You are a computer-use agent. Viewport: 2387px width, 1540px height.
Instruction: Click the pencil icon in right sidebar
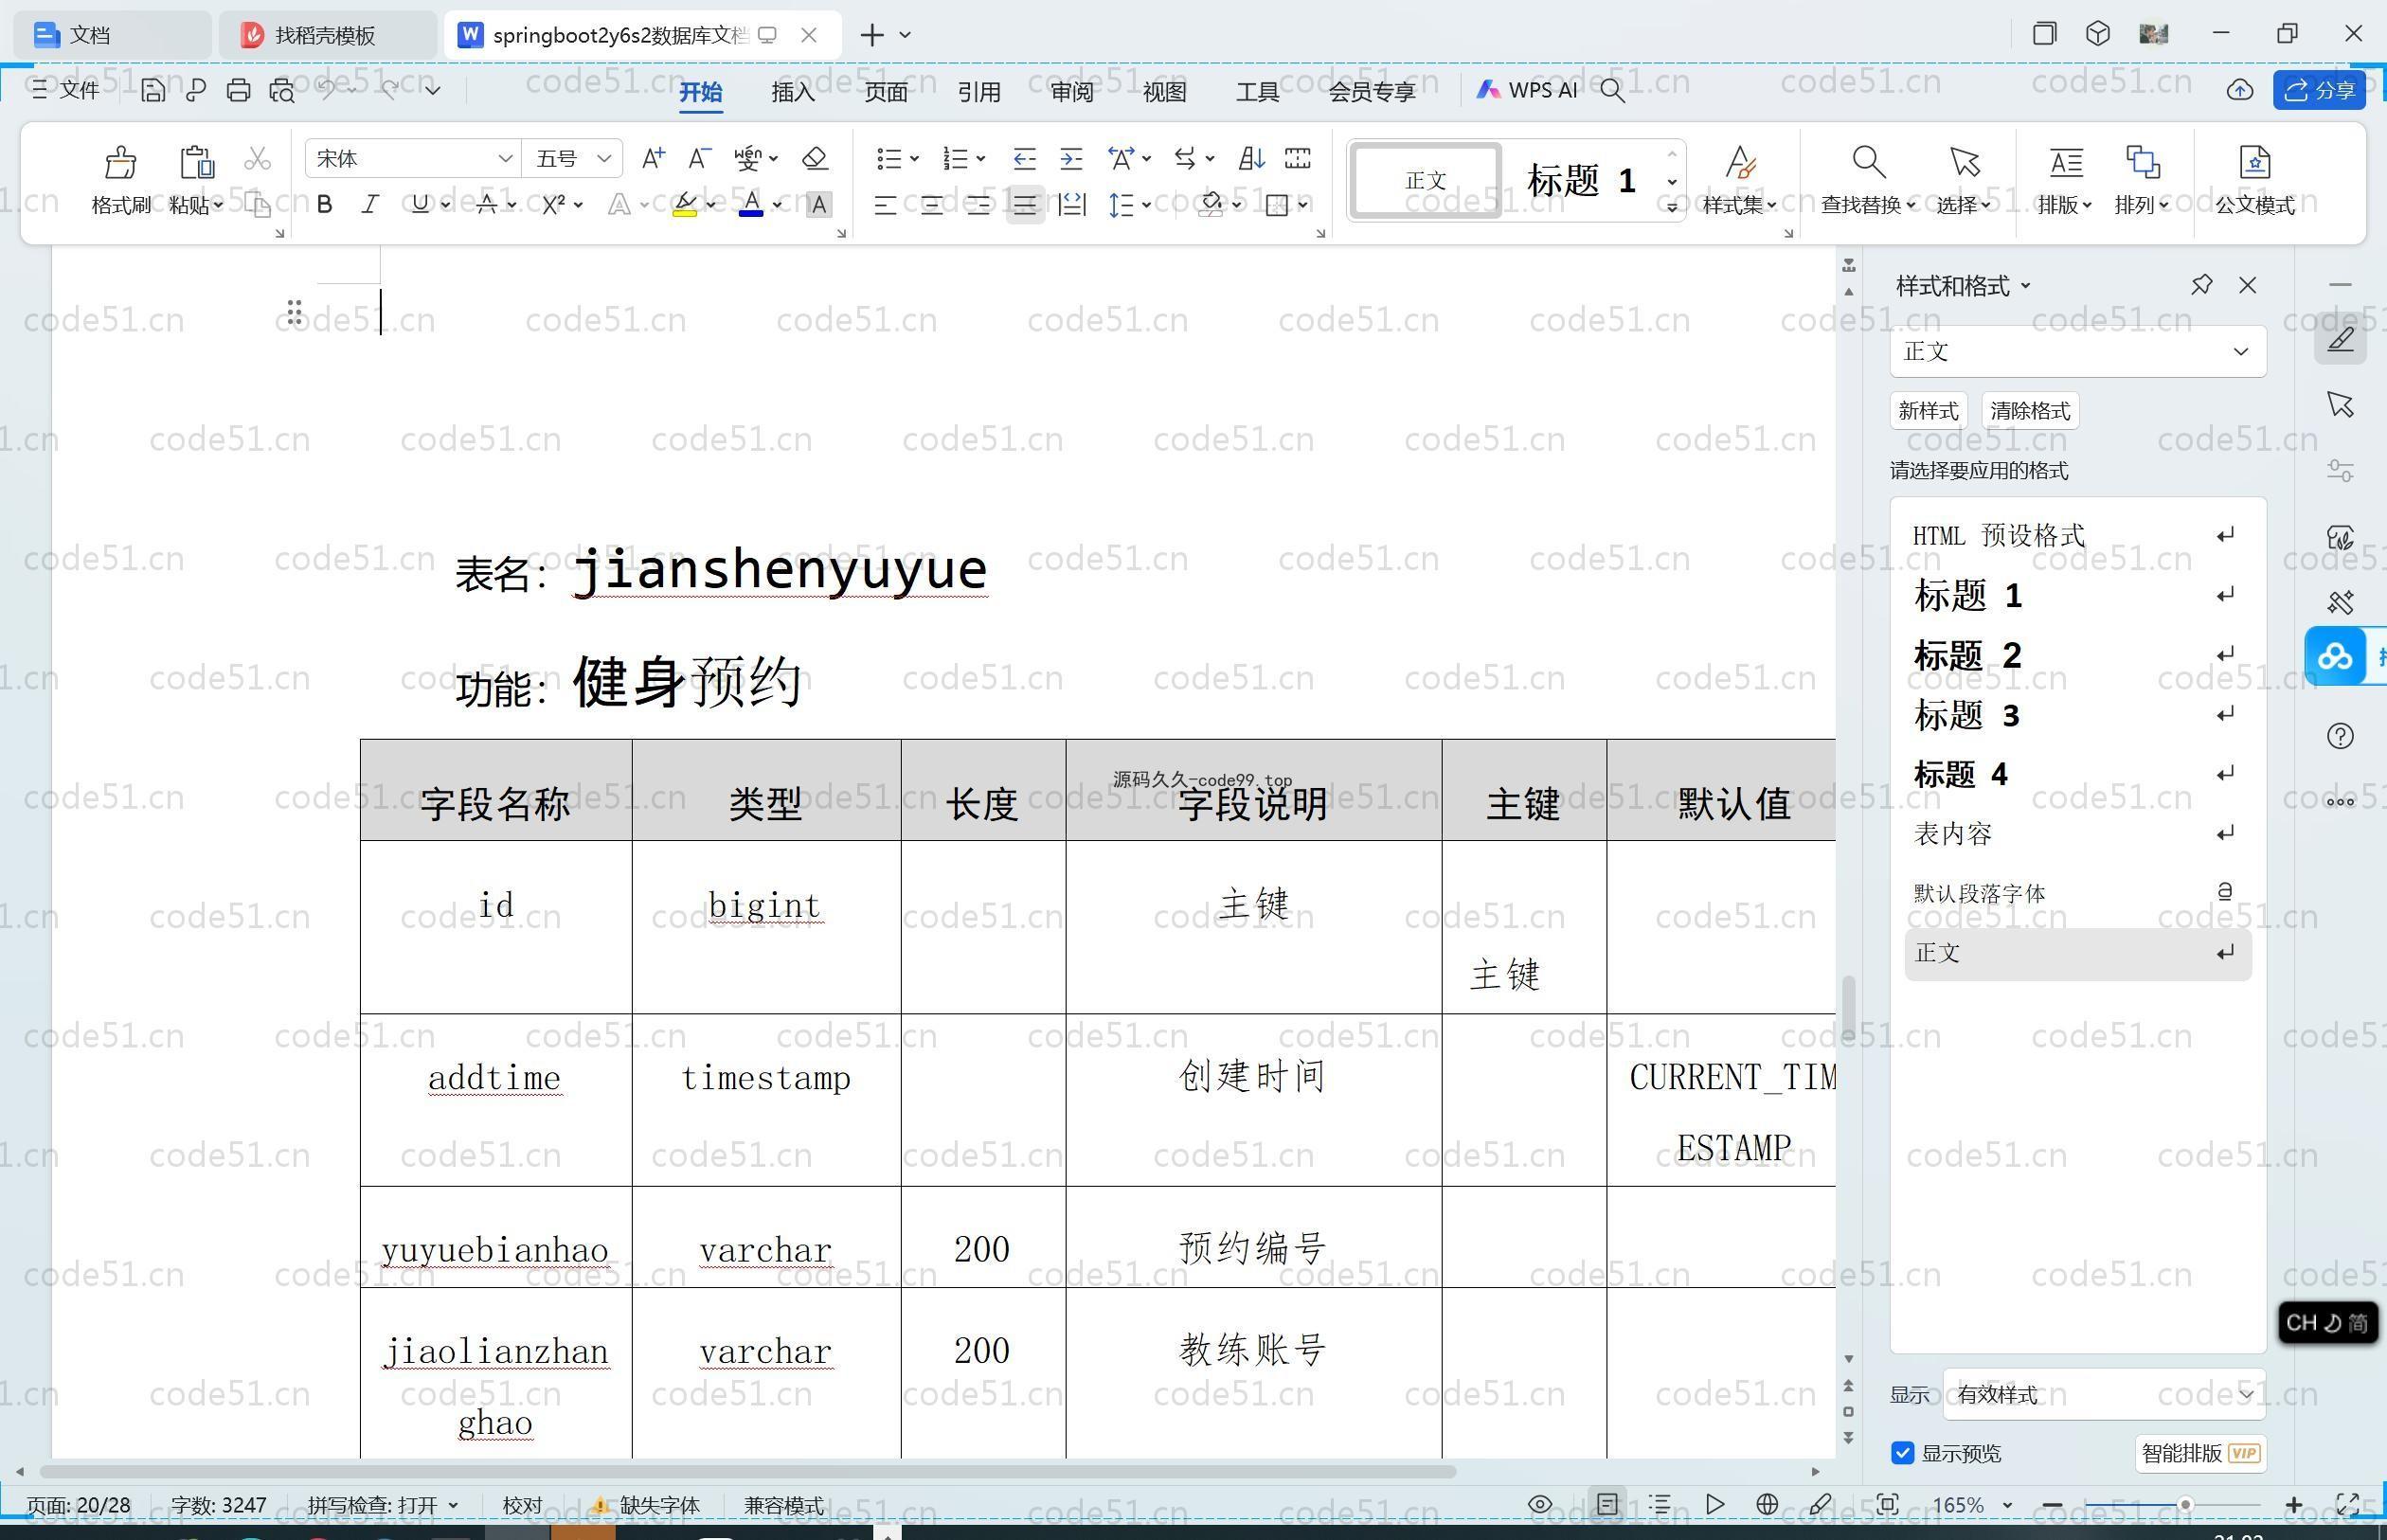click(x=2340, y=339)
